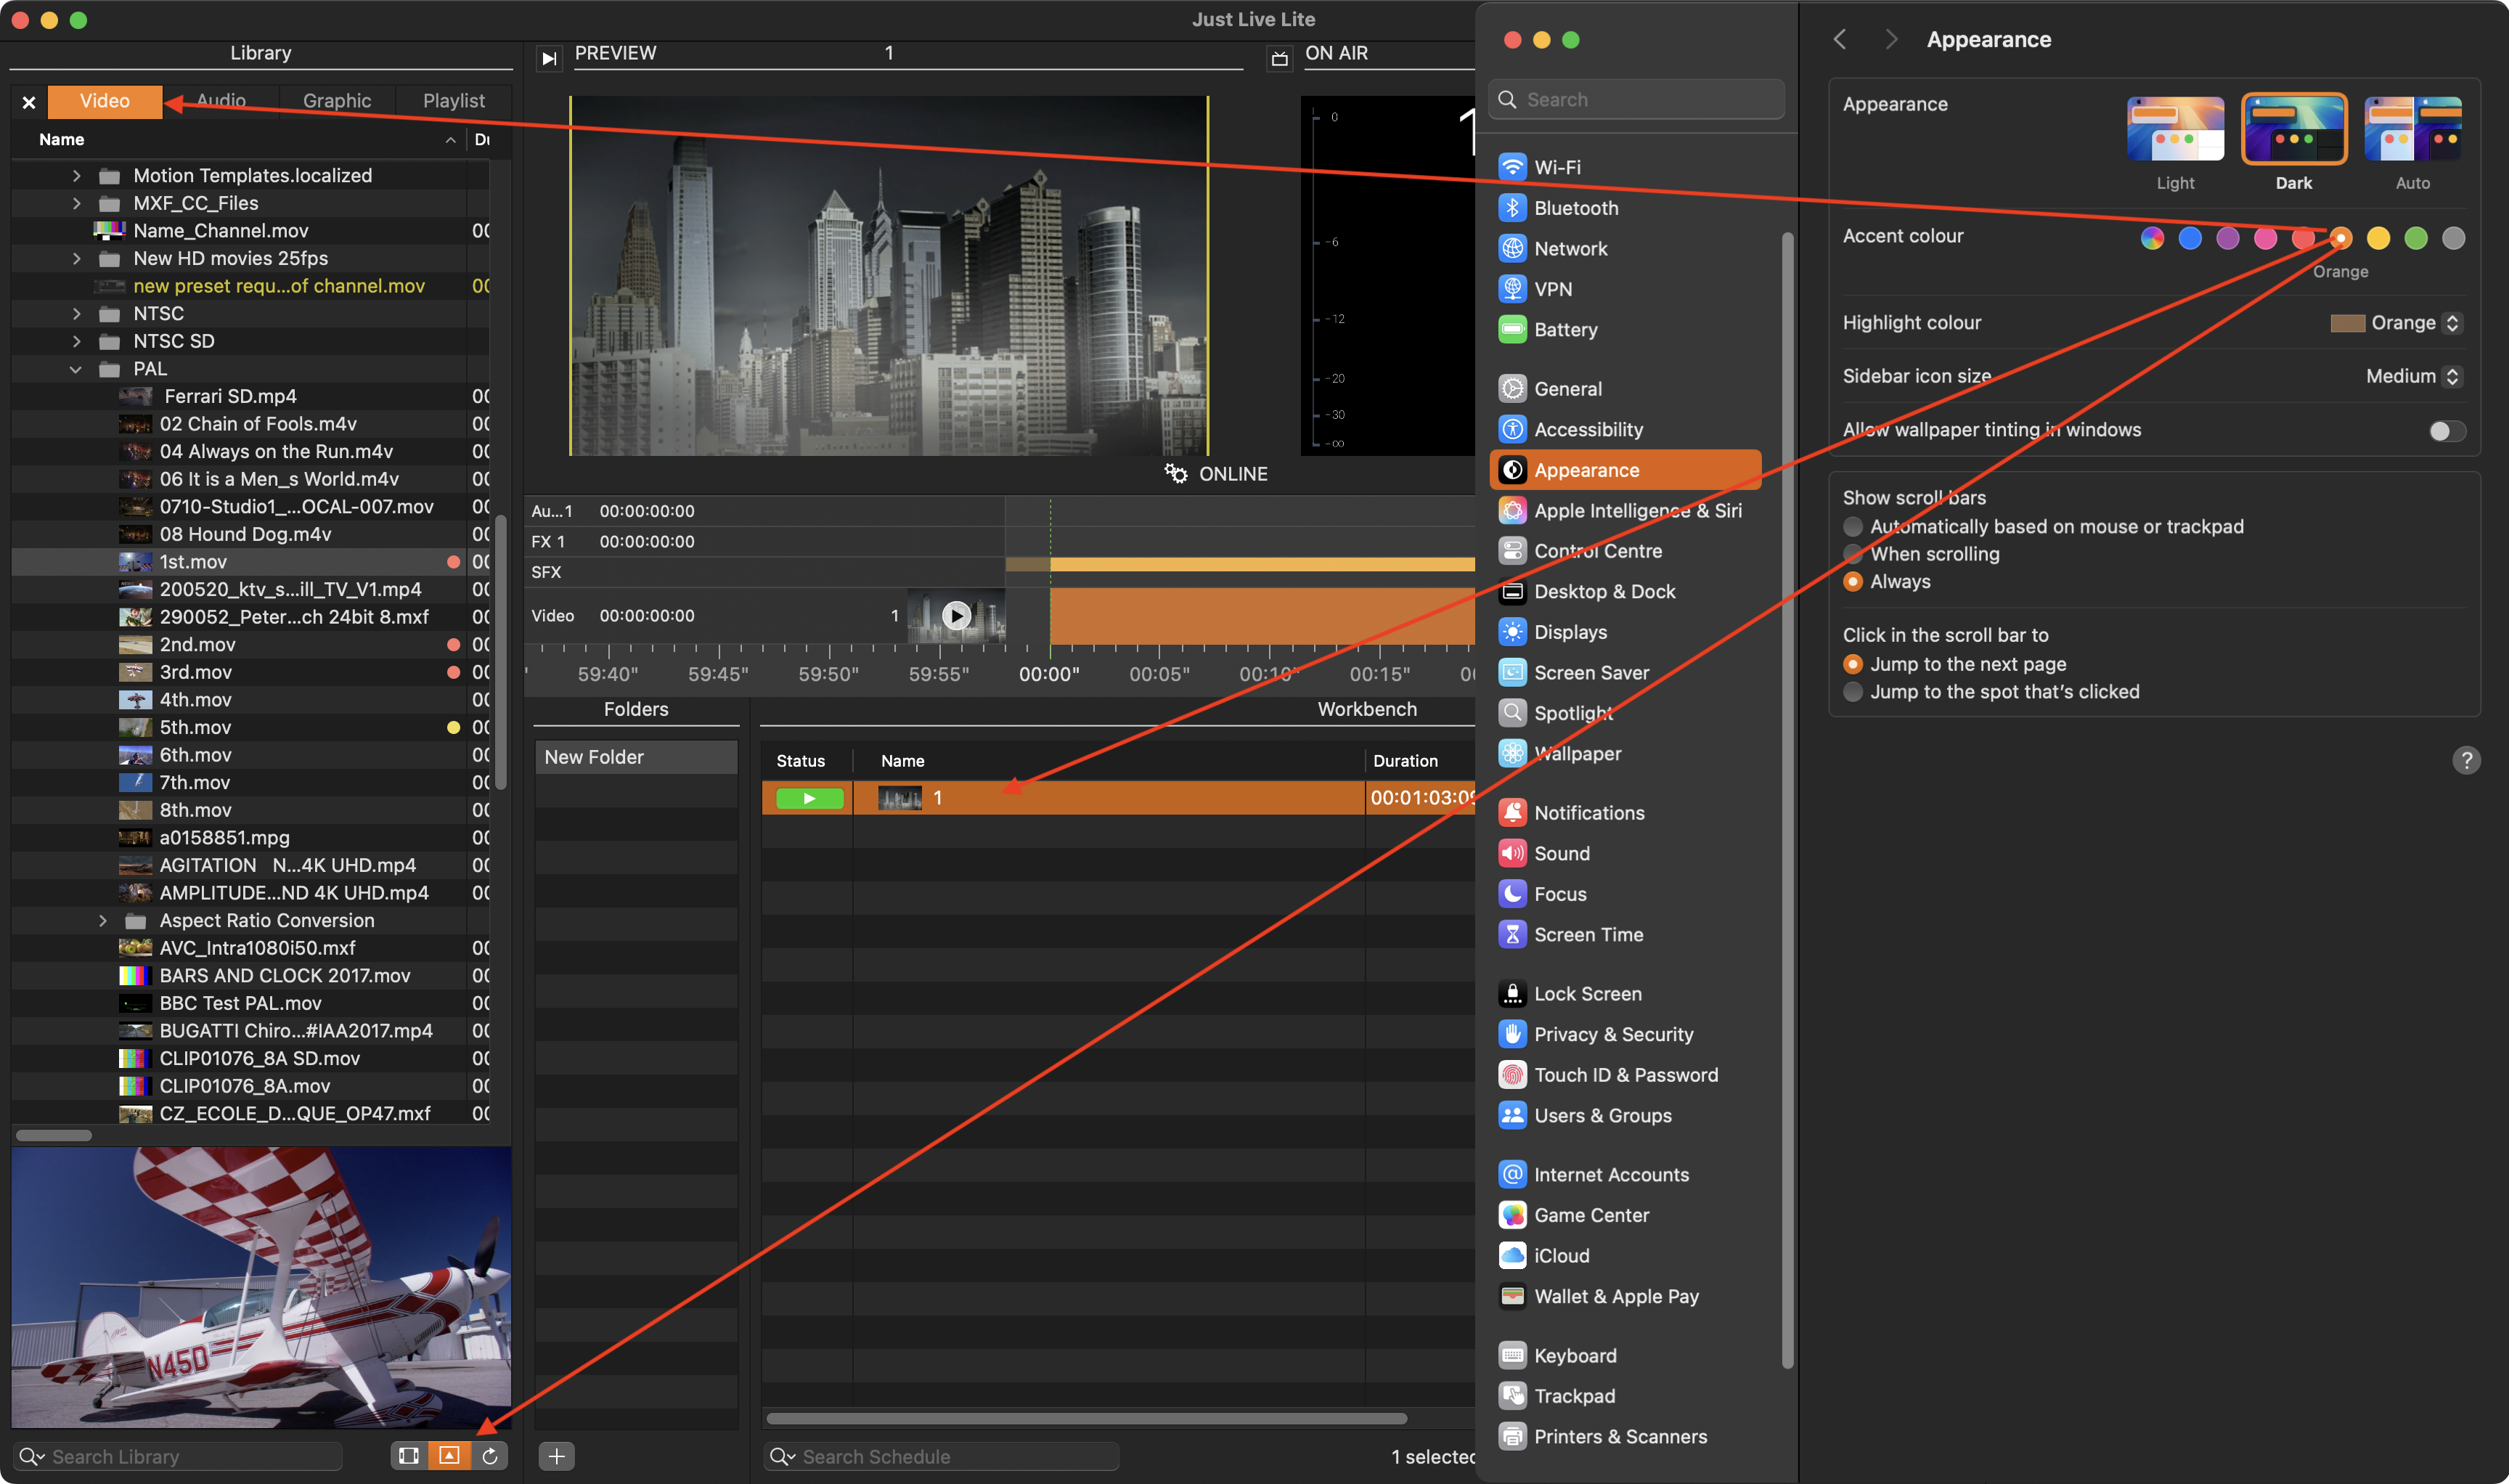The height and width of the screenshot is (1484, 2509).
Task: Select 'Jump to the next page' option
Action: (1853, 664)
